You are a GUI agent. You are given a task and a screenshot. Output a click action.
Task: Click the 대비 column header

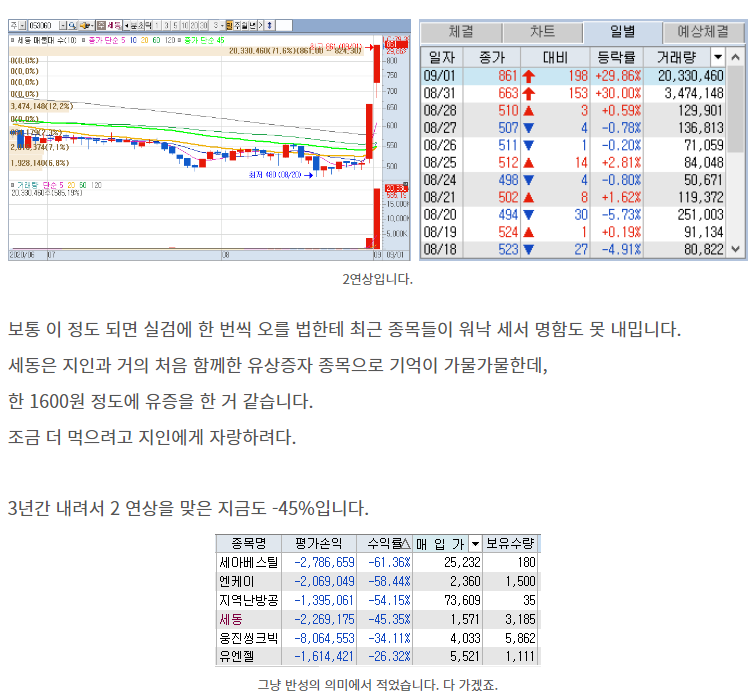click(555, 58)
